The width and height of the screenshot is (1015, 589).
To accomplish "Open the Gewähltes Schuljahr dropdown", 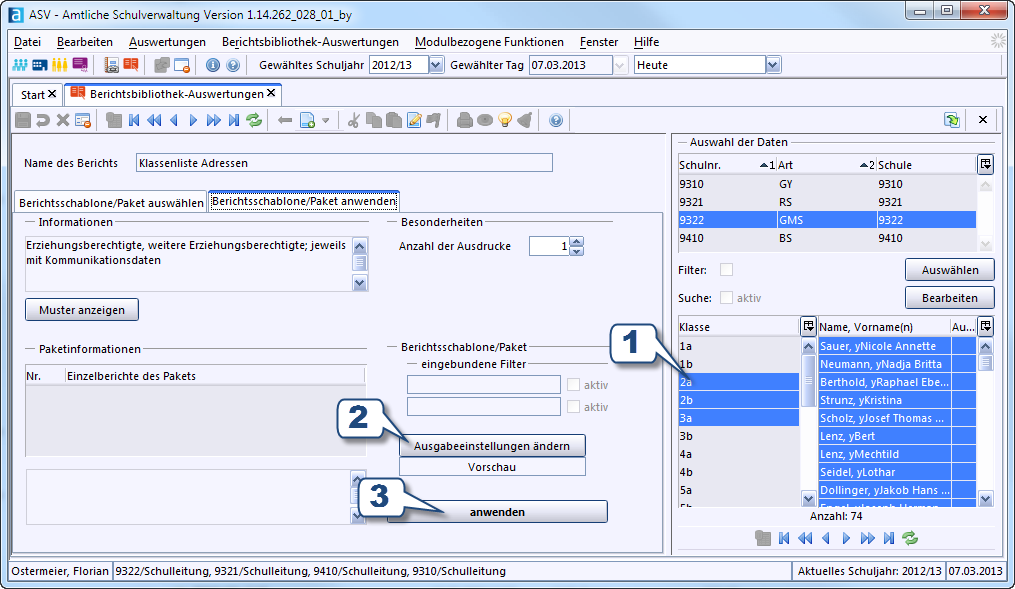I will click(436, 65).
